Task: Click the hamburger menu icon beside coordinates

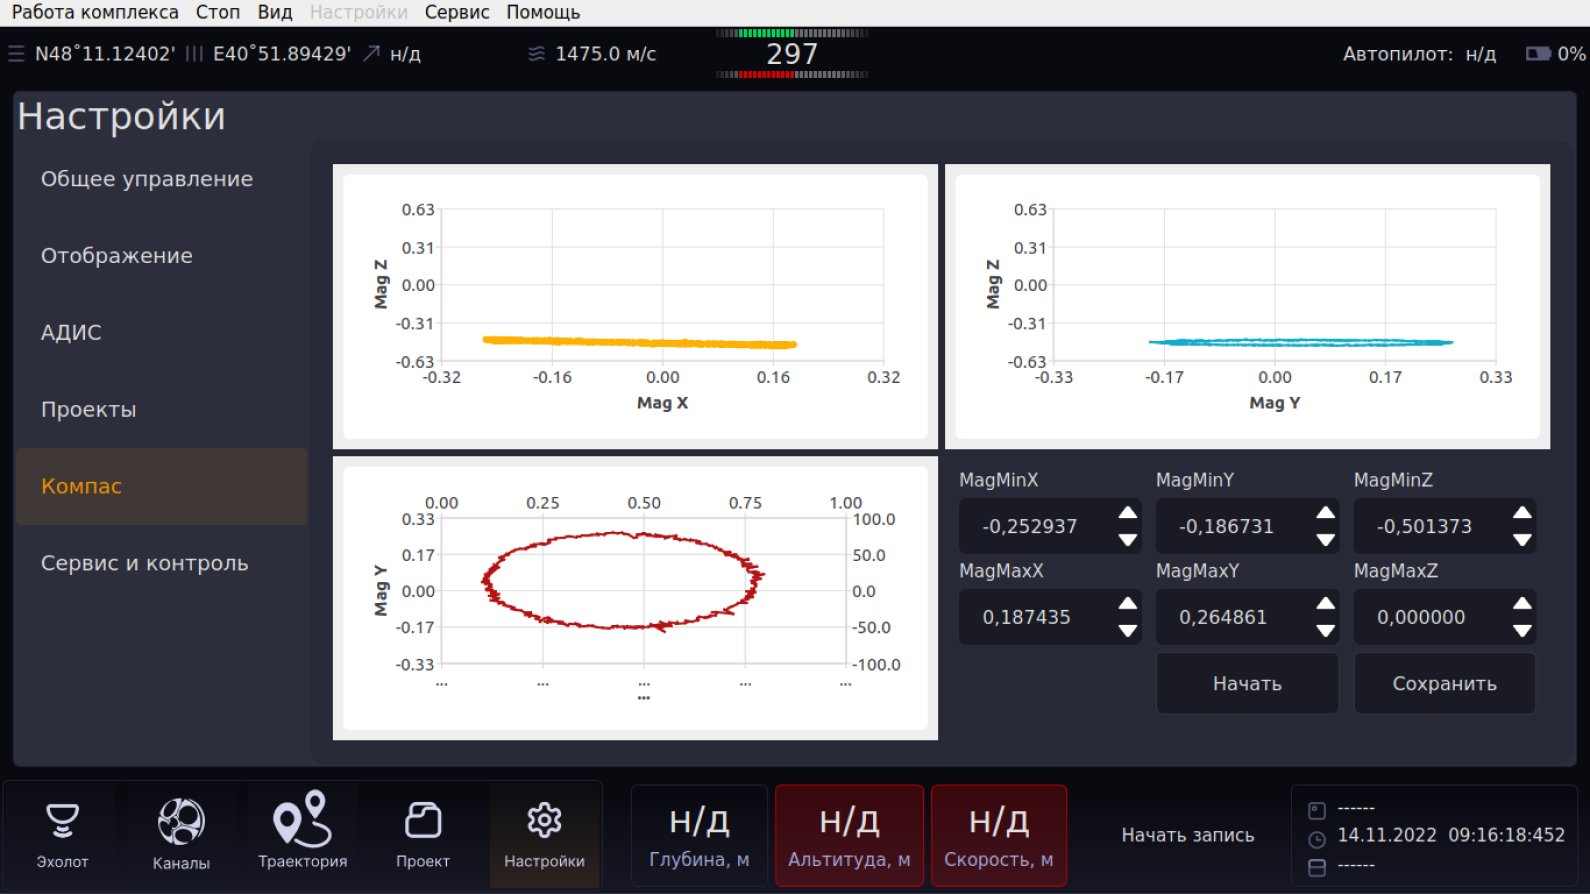Action: click(16, 54)
